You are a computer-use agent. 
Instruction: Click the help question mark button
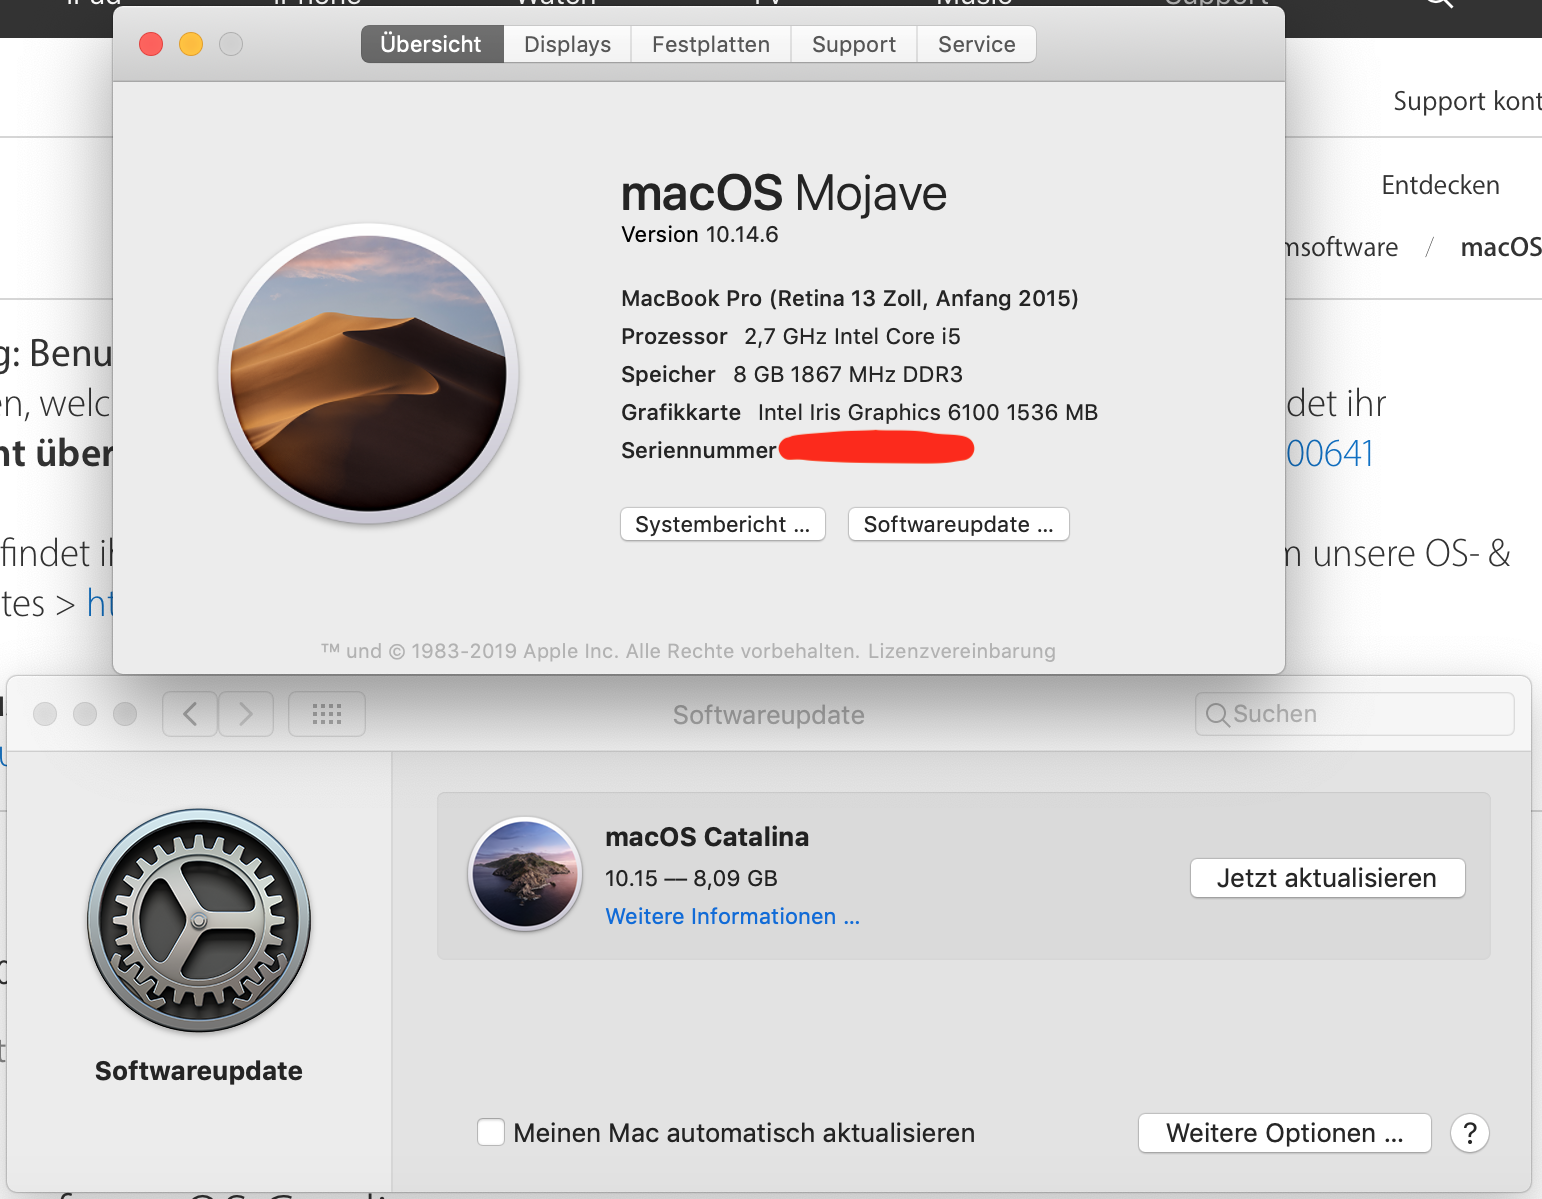pyautogui.click(x=1470, y=1133)
